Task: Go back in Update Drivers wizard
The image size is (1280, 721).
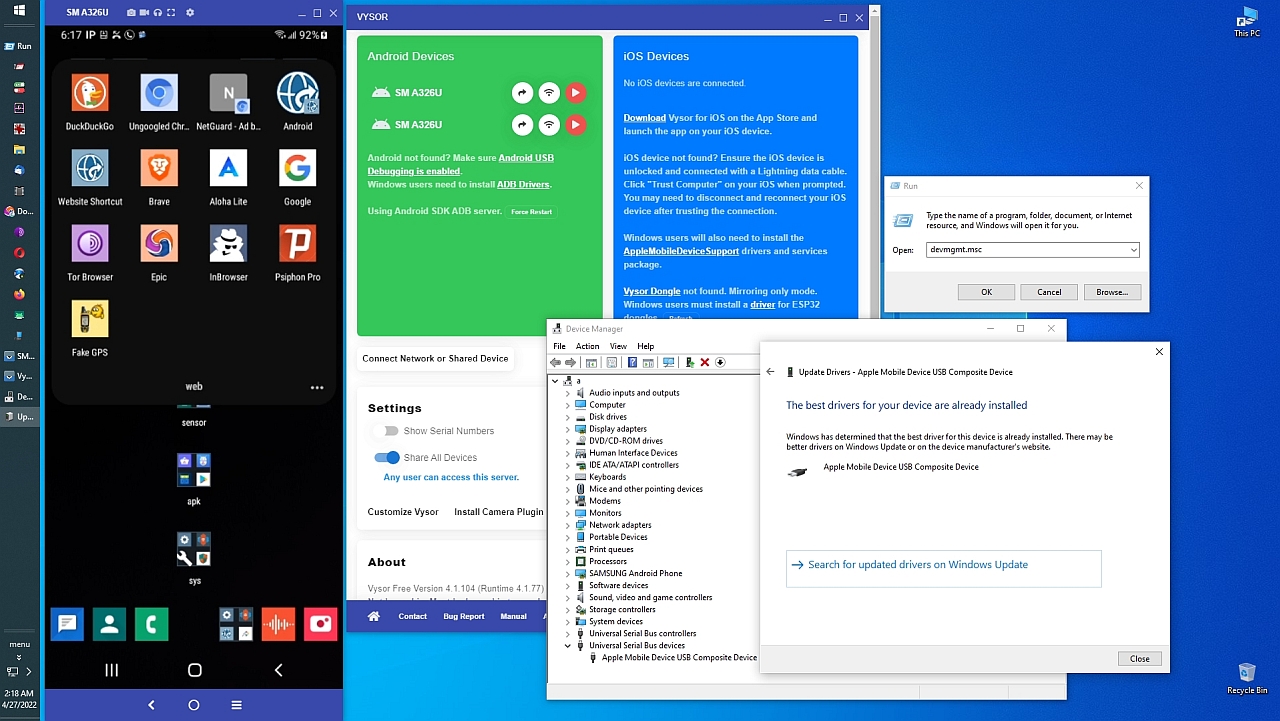Action: pyautogui.click(x=770, y=372)
